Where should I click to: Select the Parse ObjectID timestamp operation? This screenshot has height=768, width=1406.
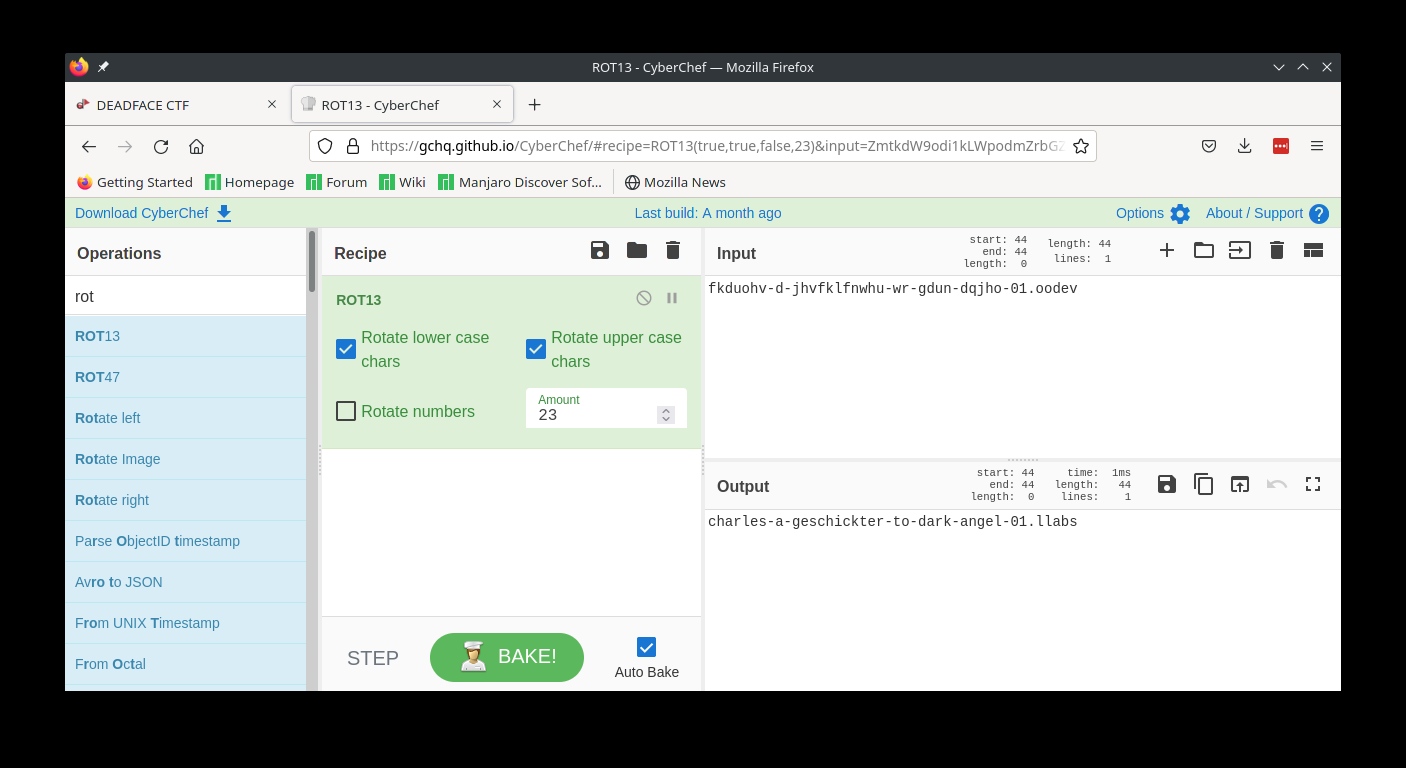tap(186, 541)
